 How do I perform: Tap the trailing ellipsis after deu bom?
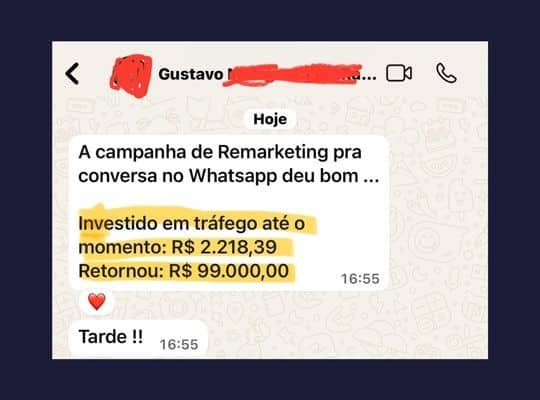tap(372, 178)
